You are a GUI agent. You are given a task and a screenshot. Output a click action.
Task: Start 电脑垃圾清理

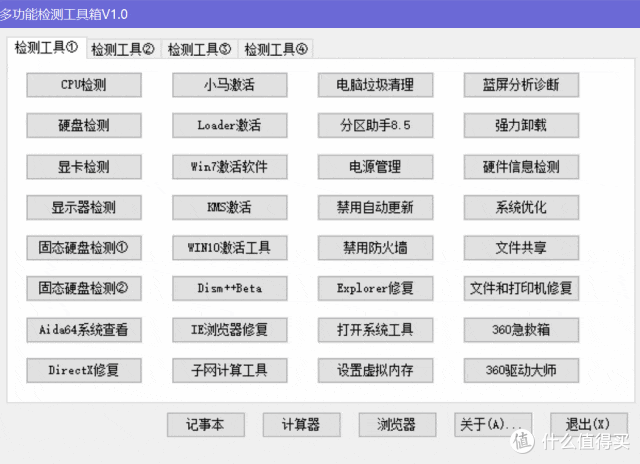pos(376,85)
